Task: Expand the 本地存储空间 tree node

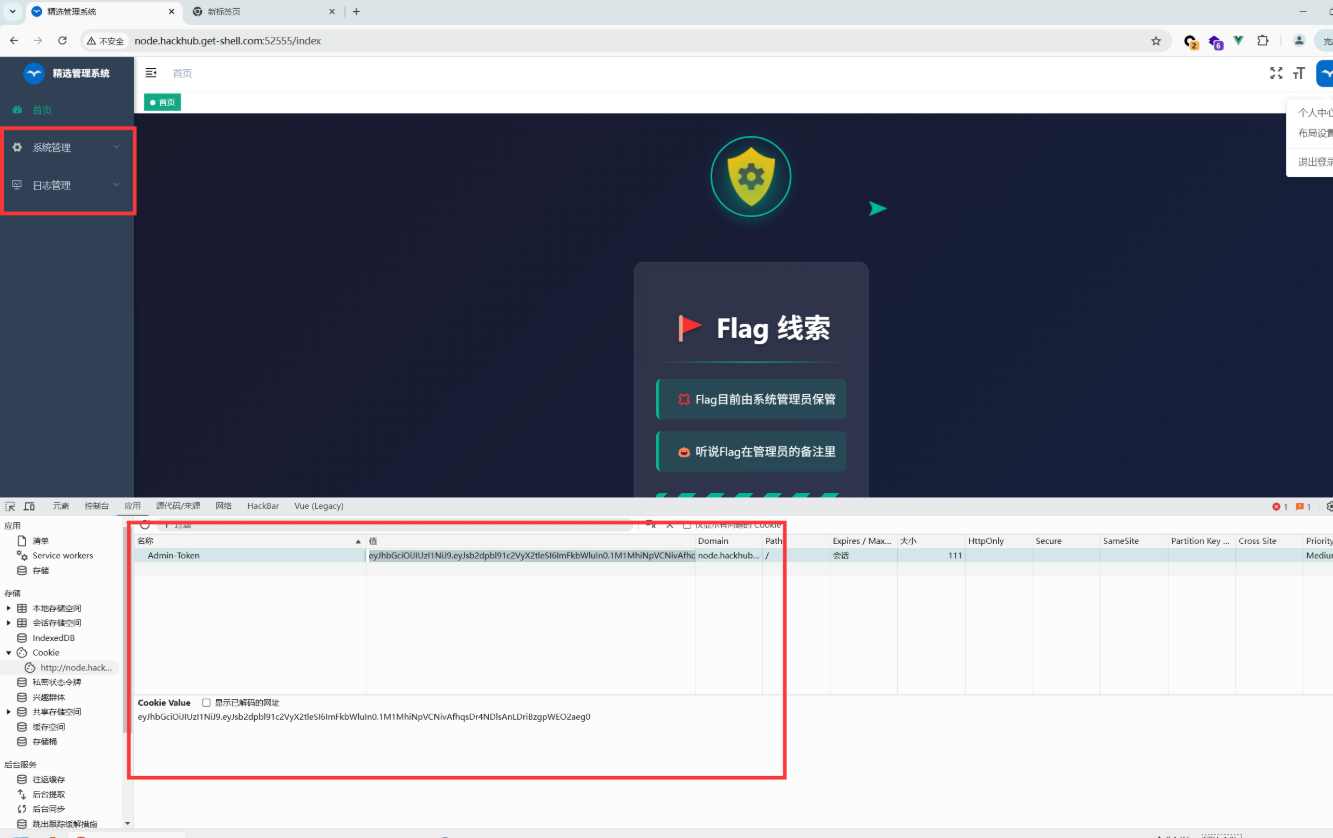Action: click(x=9, y=608)
